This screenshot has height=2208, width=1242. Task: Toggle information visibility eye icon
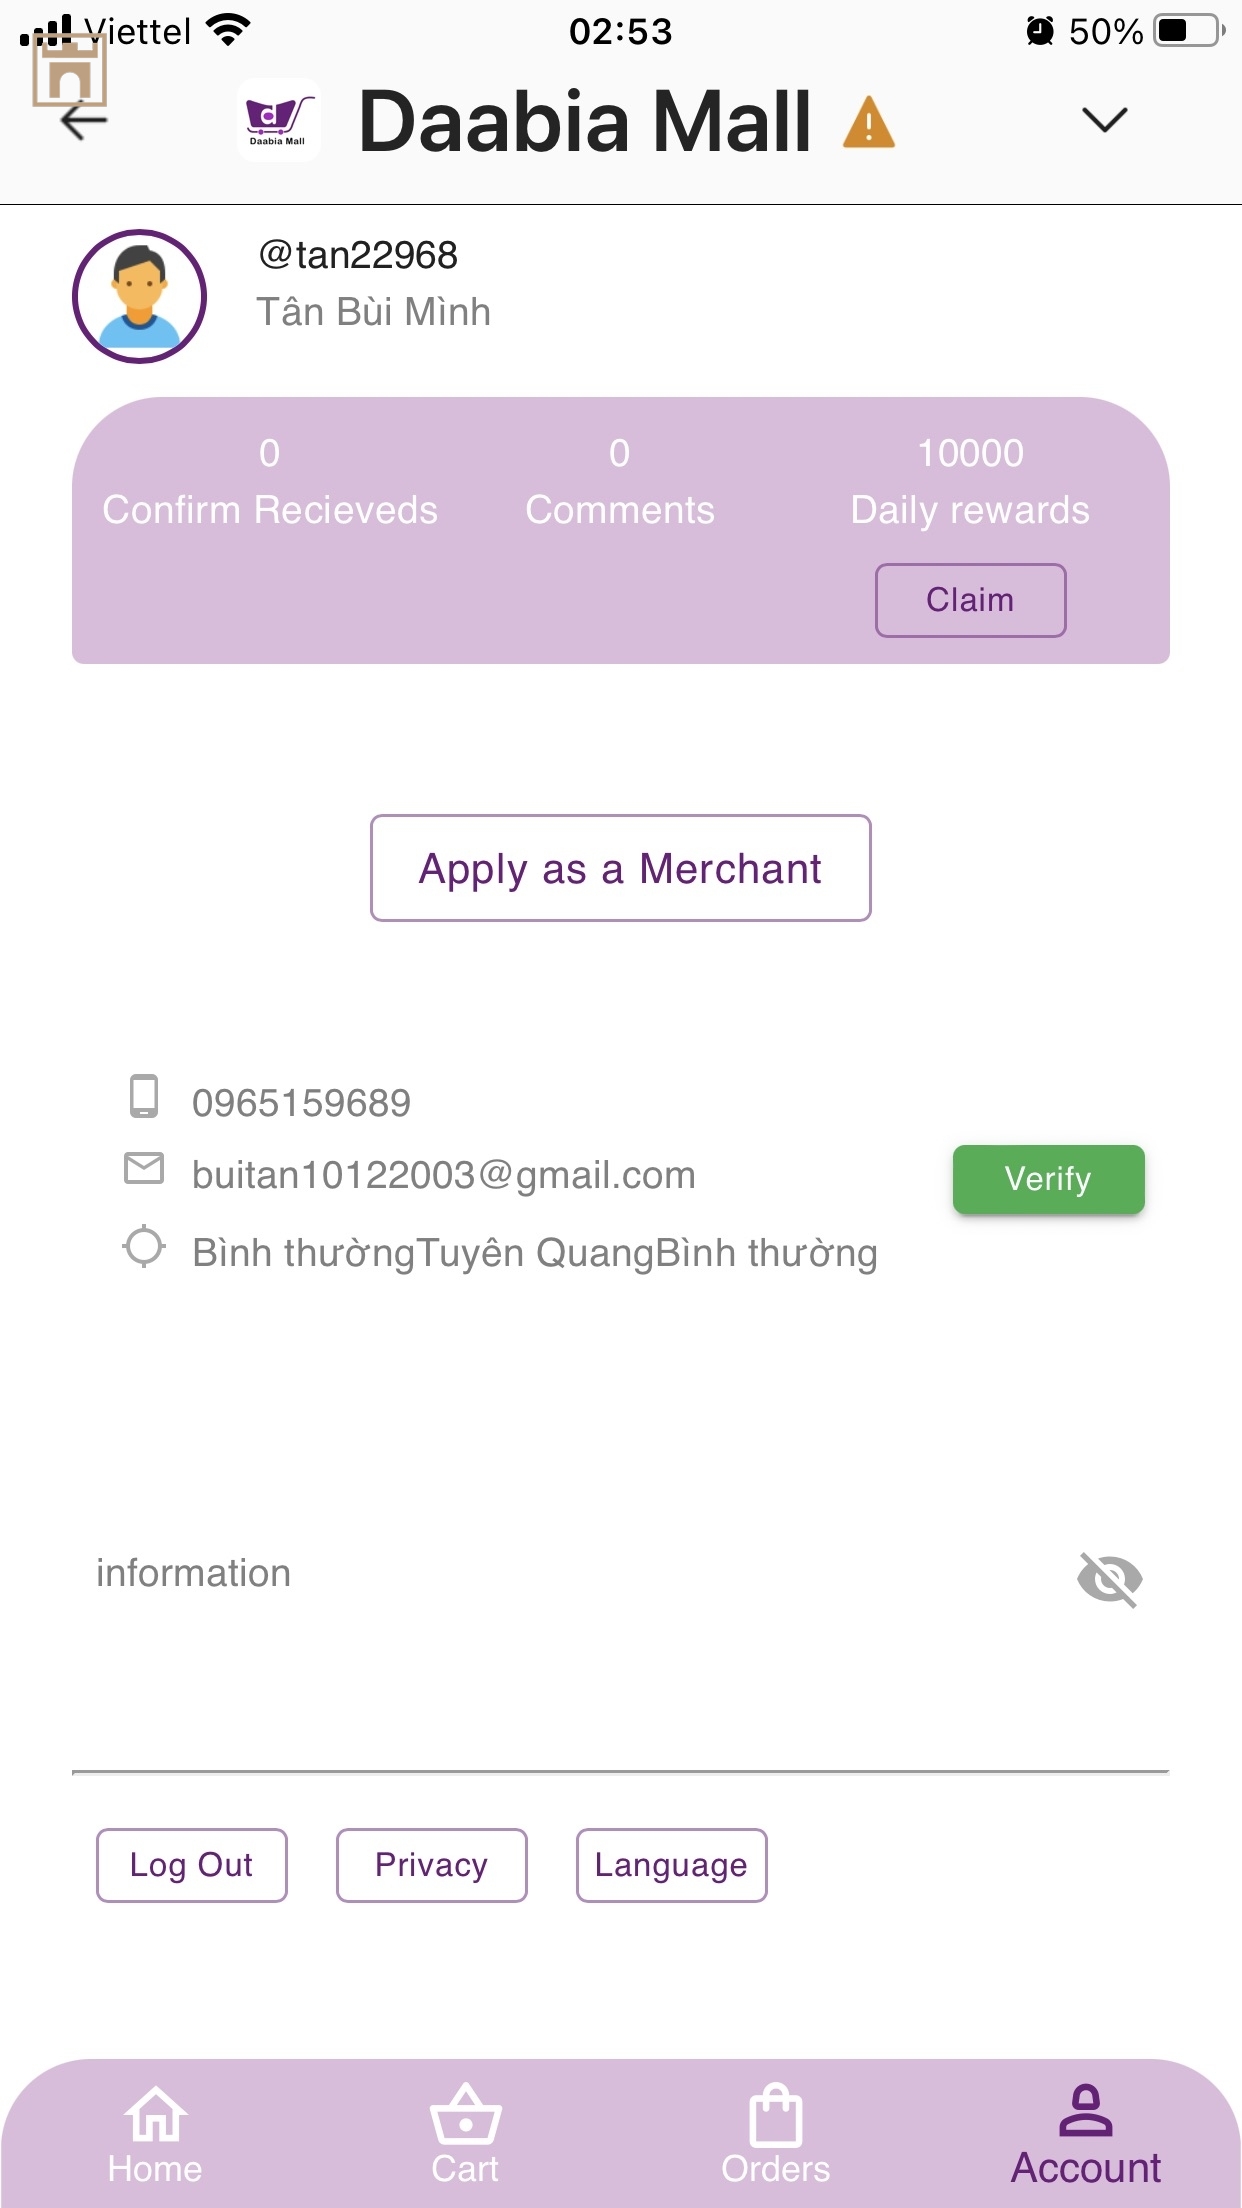1109,1579
